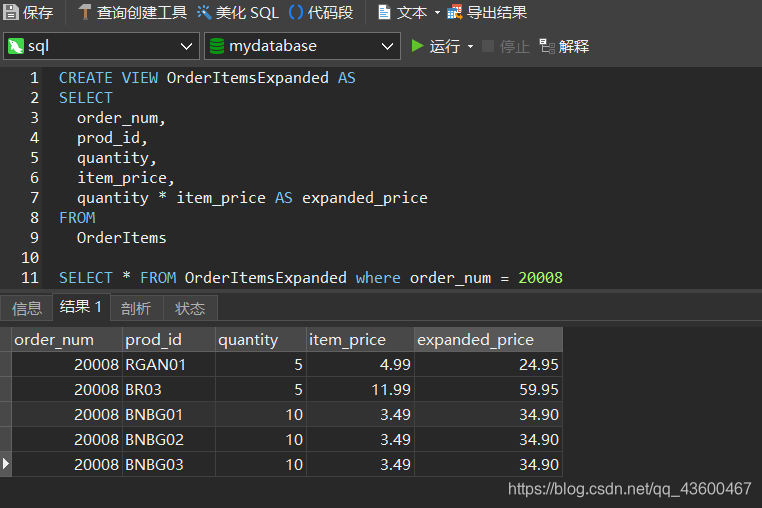
Task: Open the query builder tool icon
Action: 85,12
